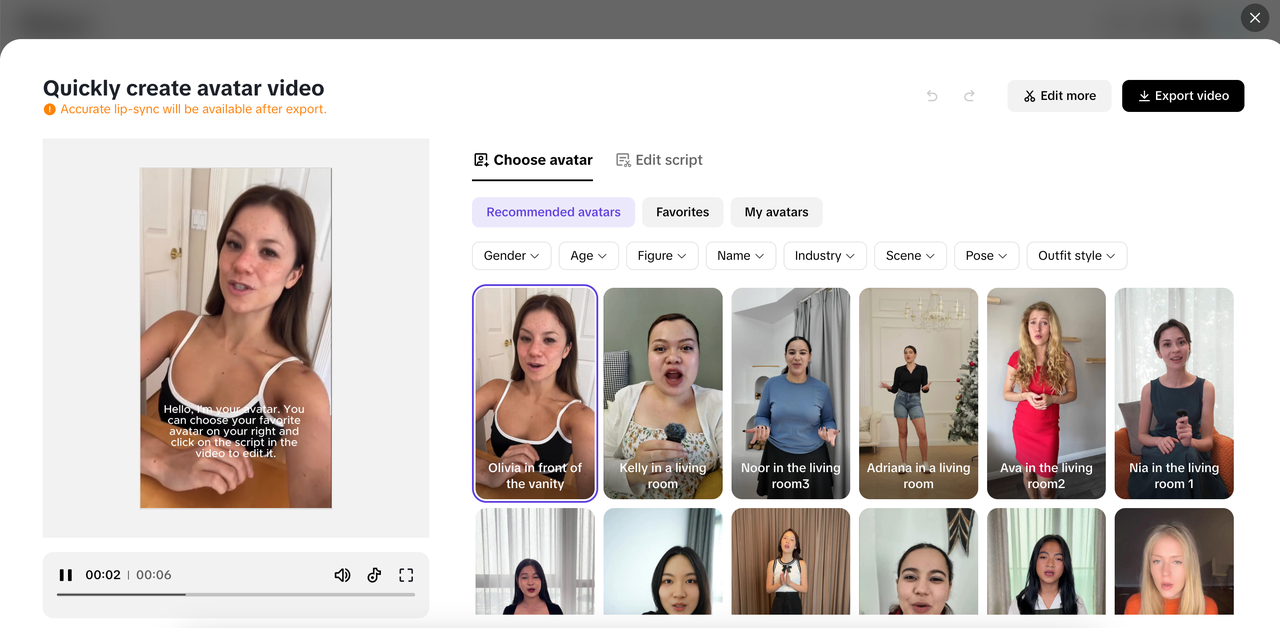Click the script caption in video preview
Screen dimensions: 1280x628
click(235, 431)
